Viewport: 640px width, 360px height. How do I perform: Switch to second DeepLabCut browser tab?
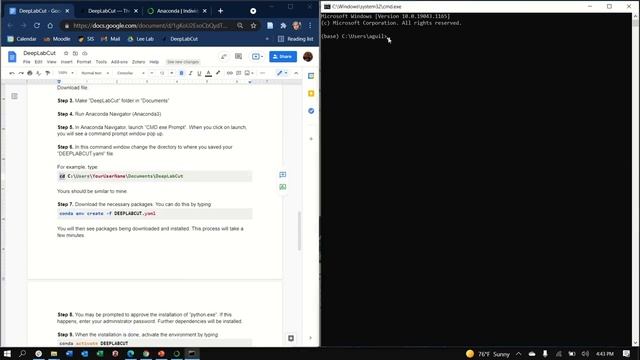(109, 11)
